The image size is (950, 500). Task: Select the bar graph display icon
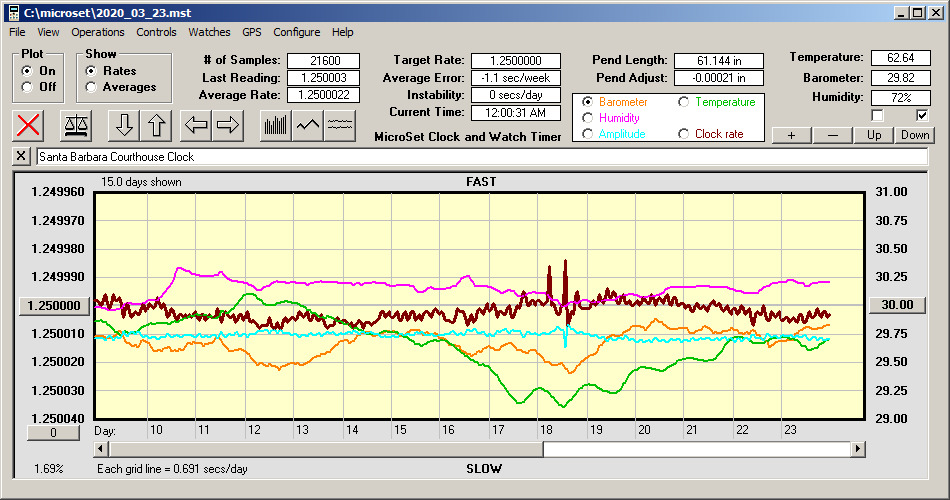tap(276, 125)
